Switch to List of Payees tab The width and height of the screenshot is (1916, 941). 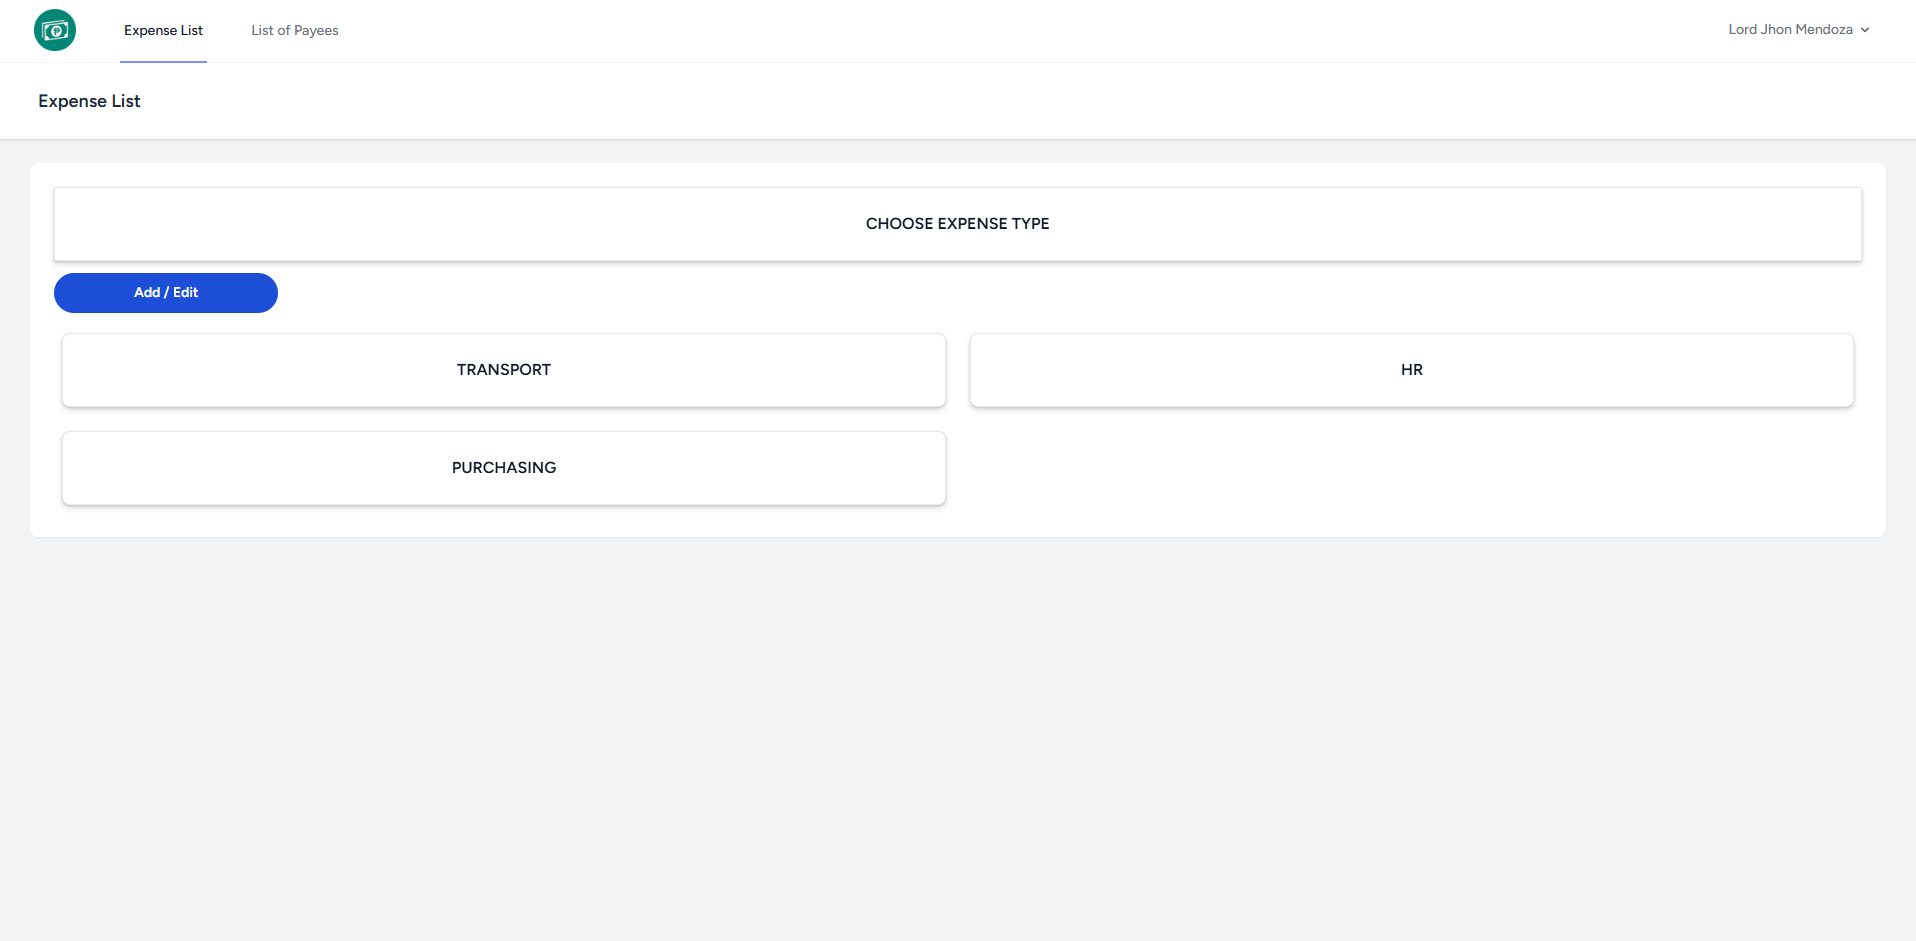(x=295, y=31)
